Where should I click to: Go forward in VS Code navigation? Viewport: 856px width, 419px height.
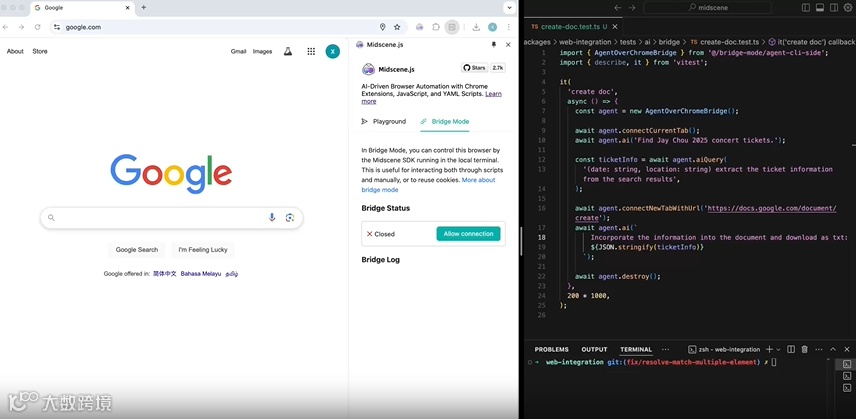tap(632, 8)
